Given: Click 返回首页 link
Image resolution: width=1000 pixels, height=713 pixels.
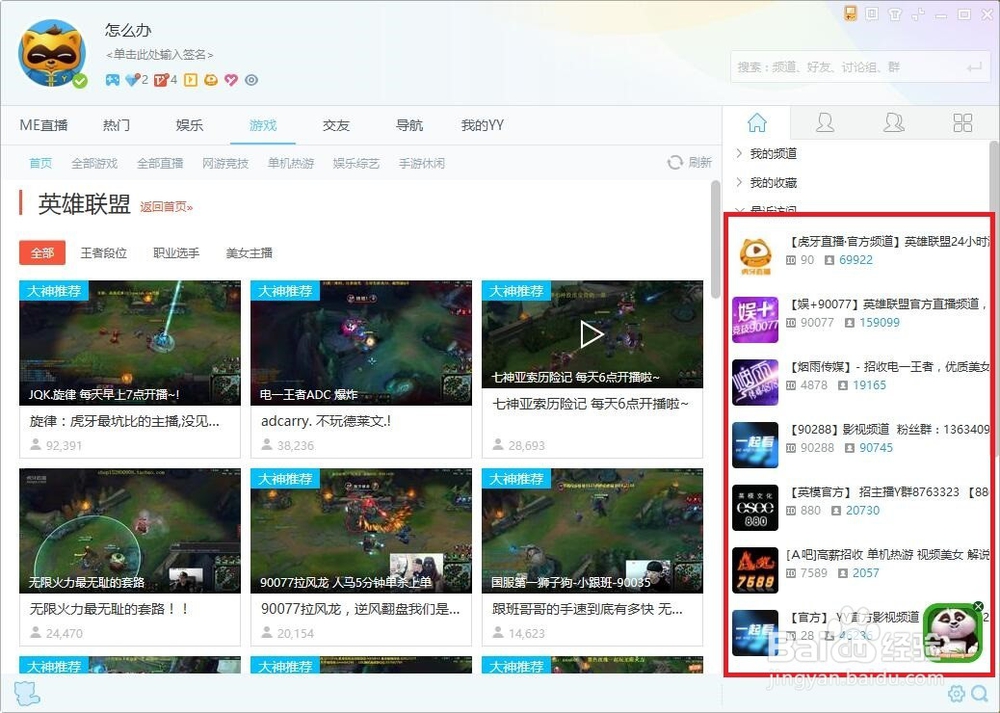Looking at the screenshot, I should click(x=166, y=207).
